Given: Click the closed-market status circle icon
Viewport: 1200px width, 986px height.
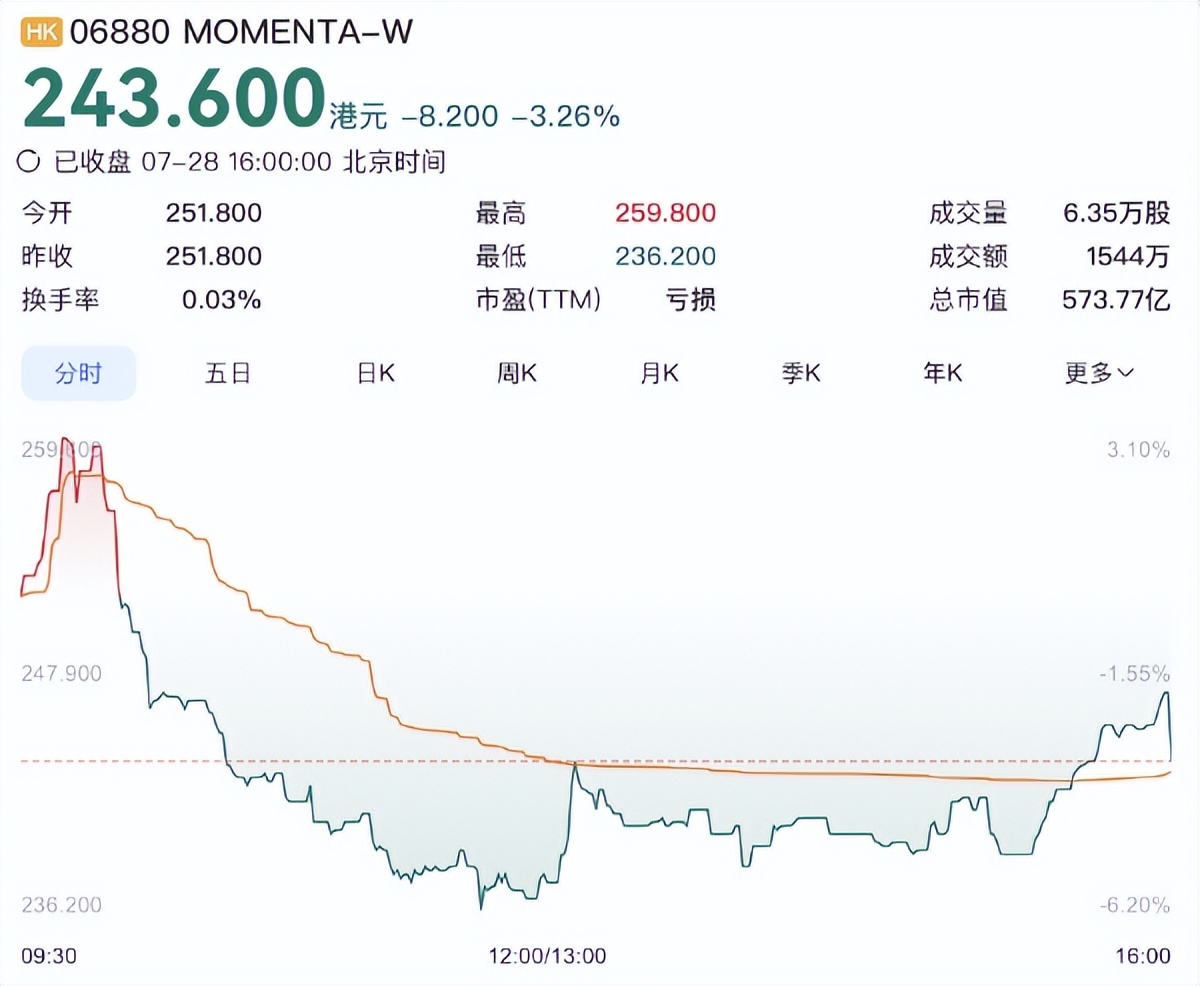Looking at the screenshot, I should (x=31, y=161).
